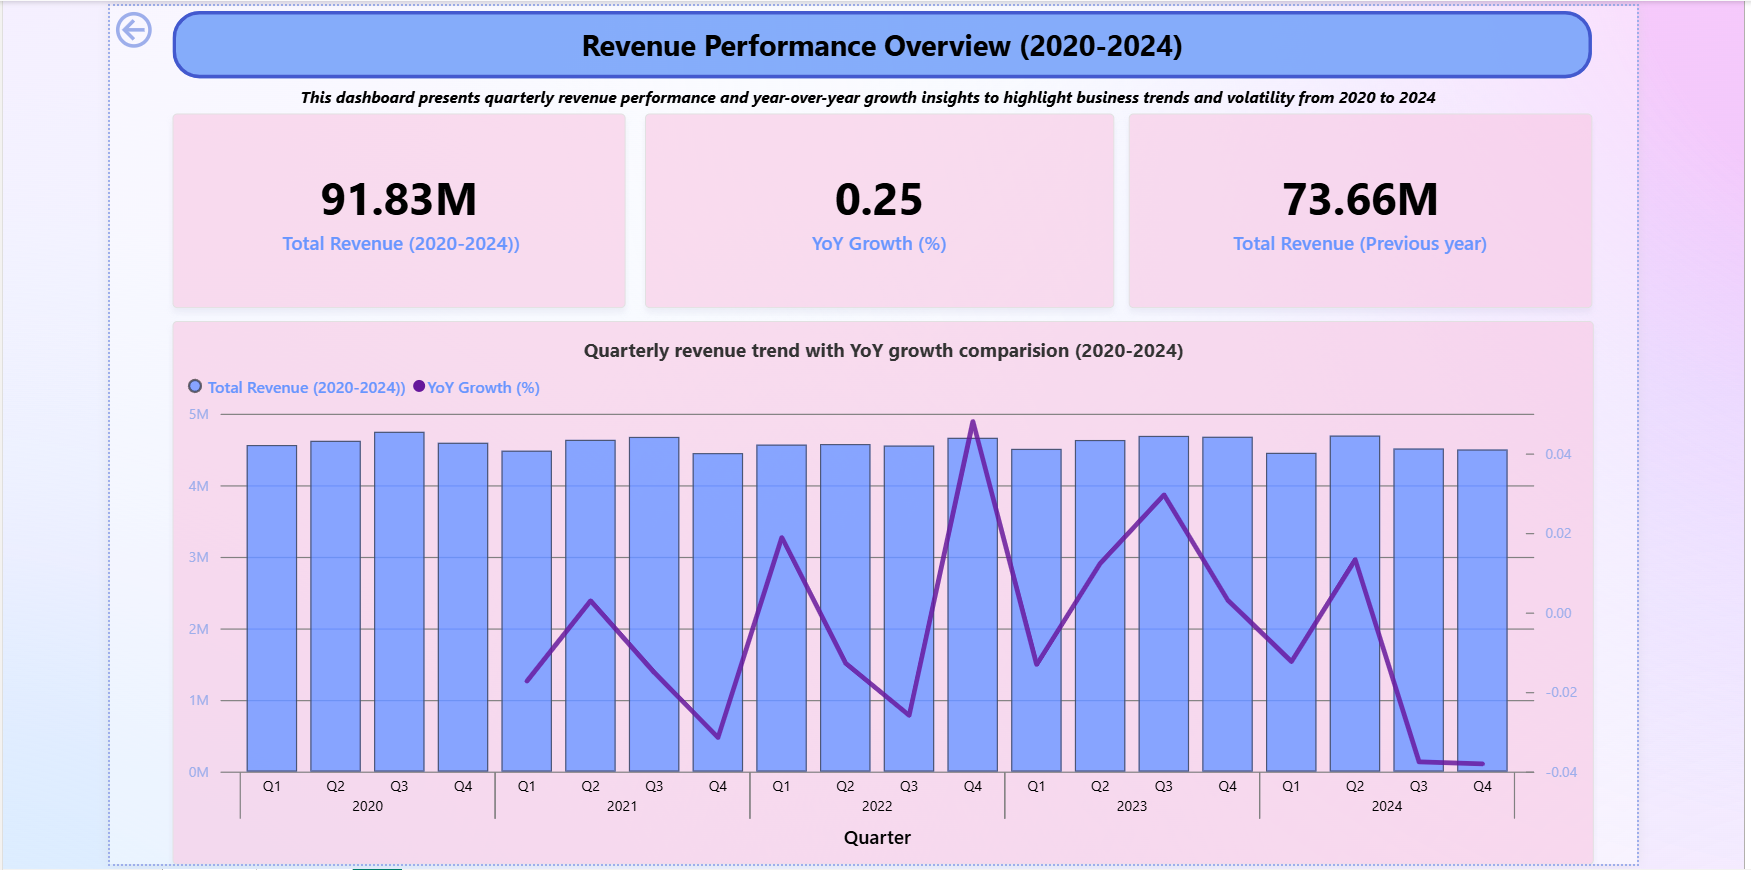The image size is (1751, 870).
Task: Select the Q1 2020 revenue bar
Action: (x=272, y=608)
